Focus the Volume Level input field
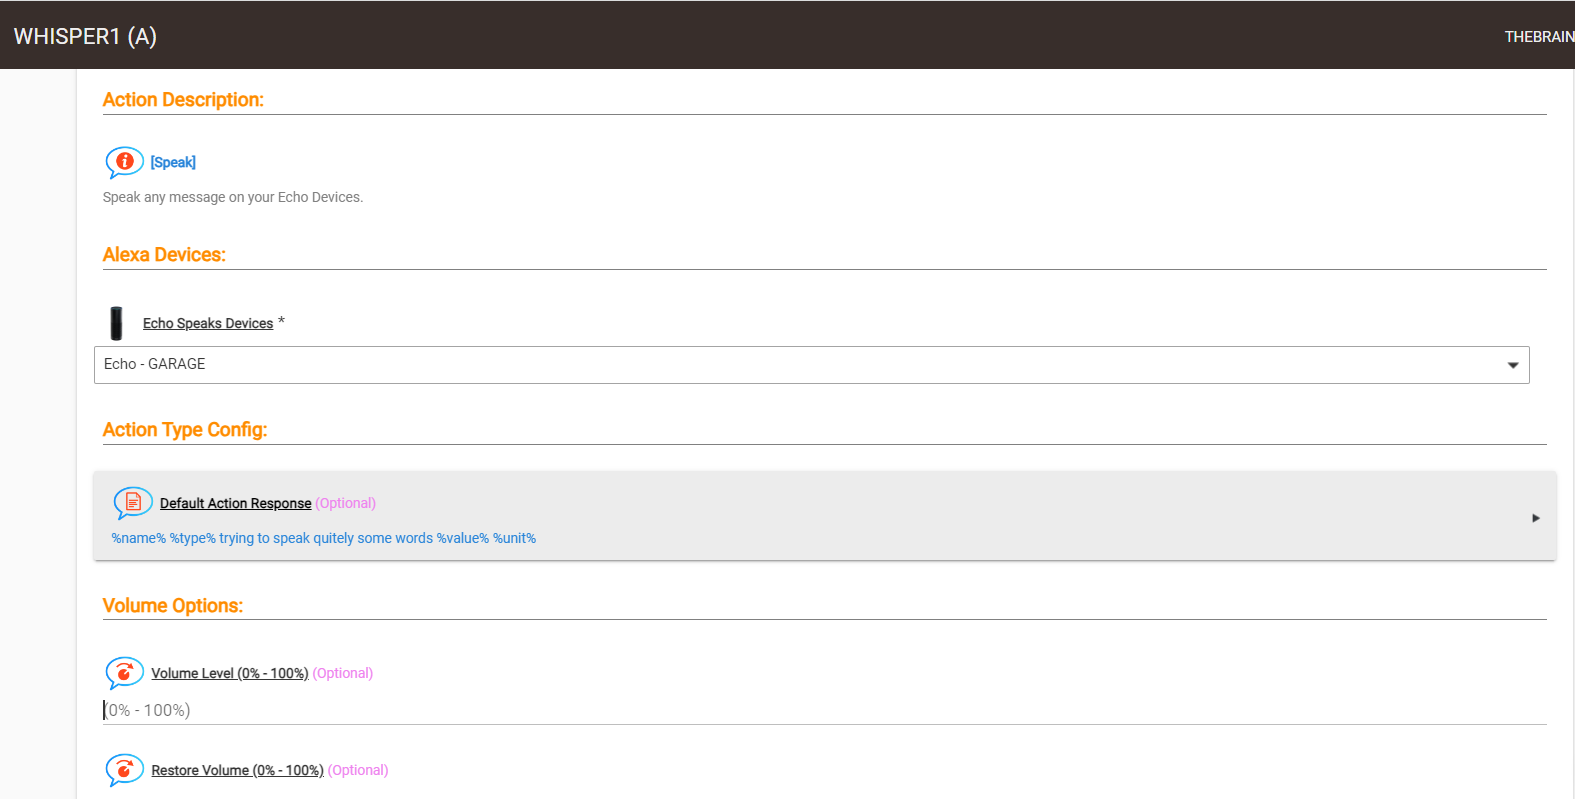Image resolution: width=1575 pixels, height=799 pixels. click(824, 710)
